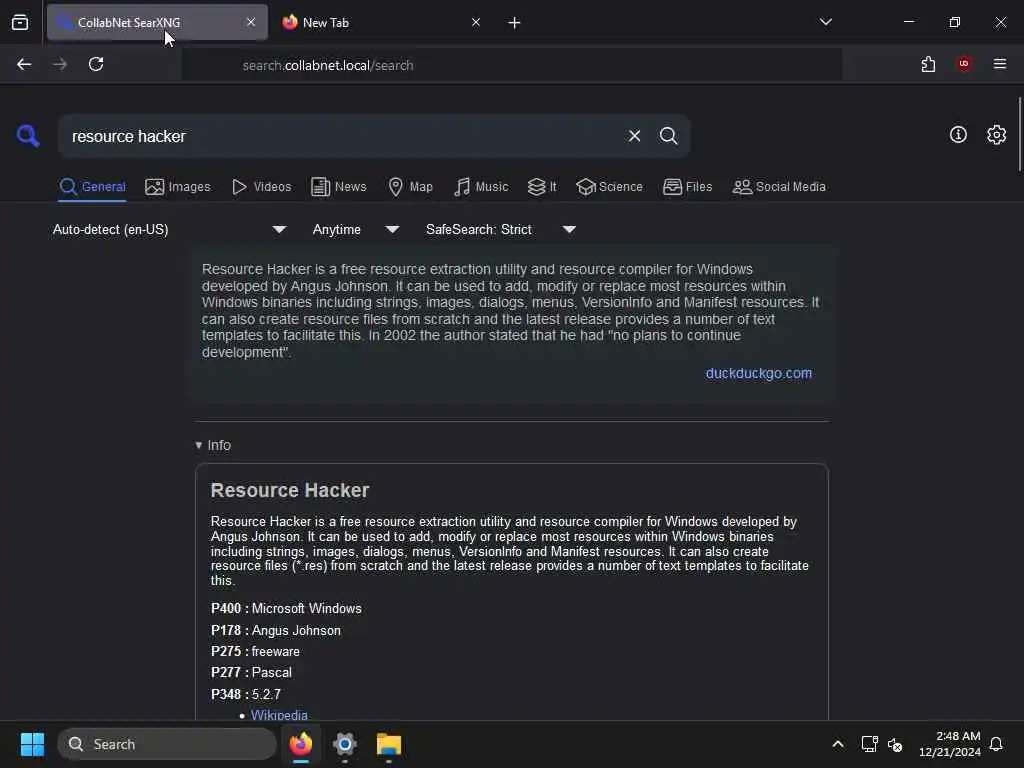Screen dimensions: 1024x768
Task: Open the network status tray icon
Action: tap(869, 744)
